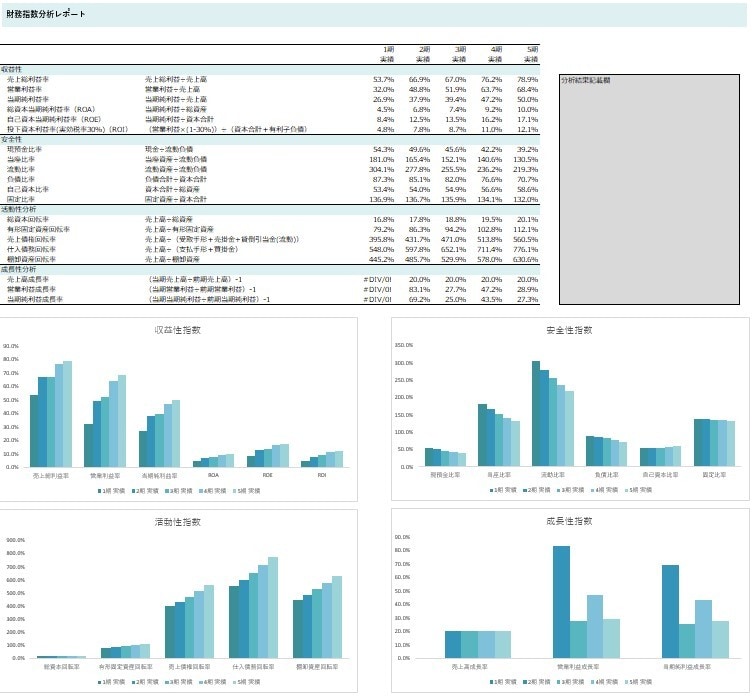
Task: Select the ROI axis label in 収益性指数 chart
Action: (322, 476)
